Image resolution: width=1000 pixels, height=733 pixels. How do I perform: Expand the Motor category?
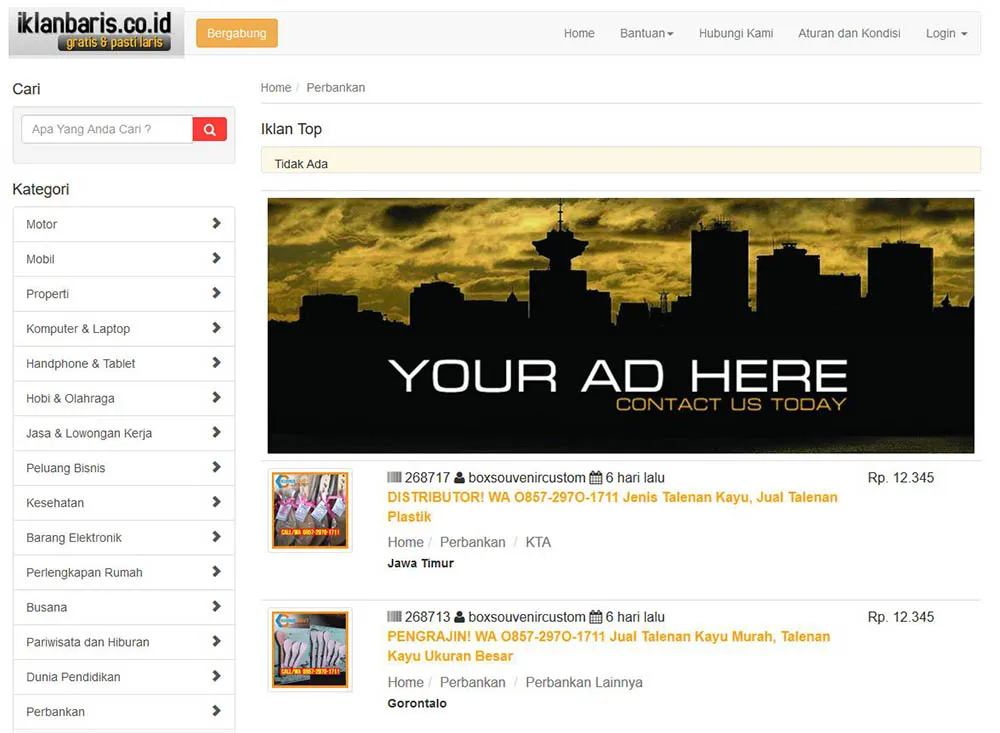click(123, 224)
